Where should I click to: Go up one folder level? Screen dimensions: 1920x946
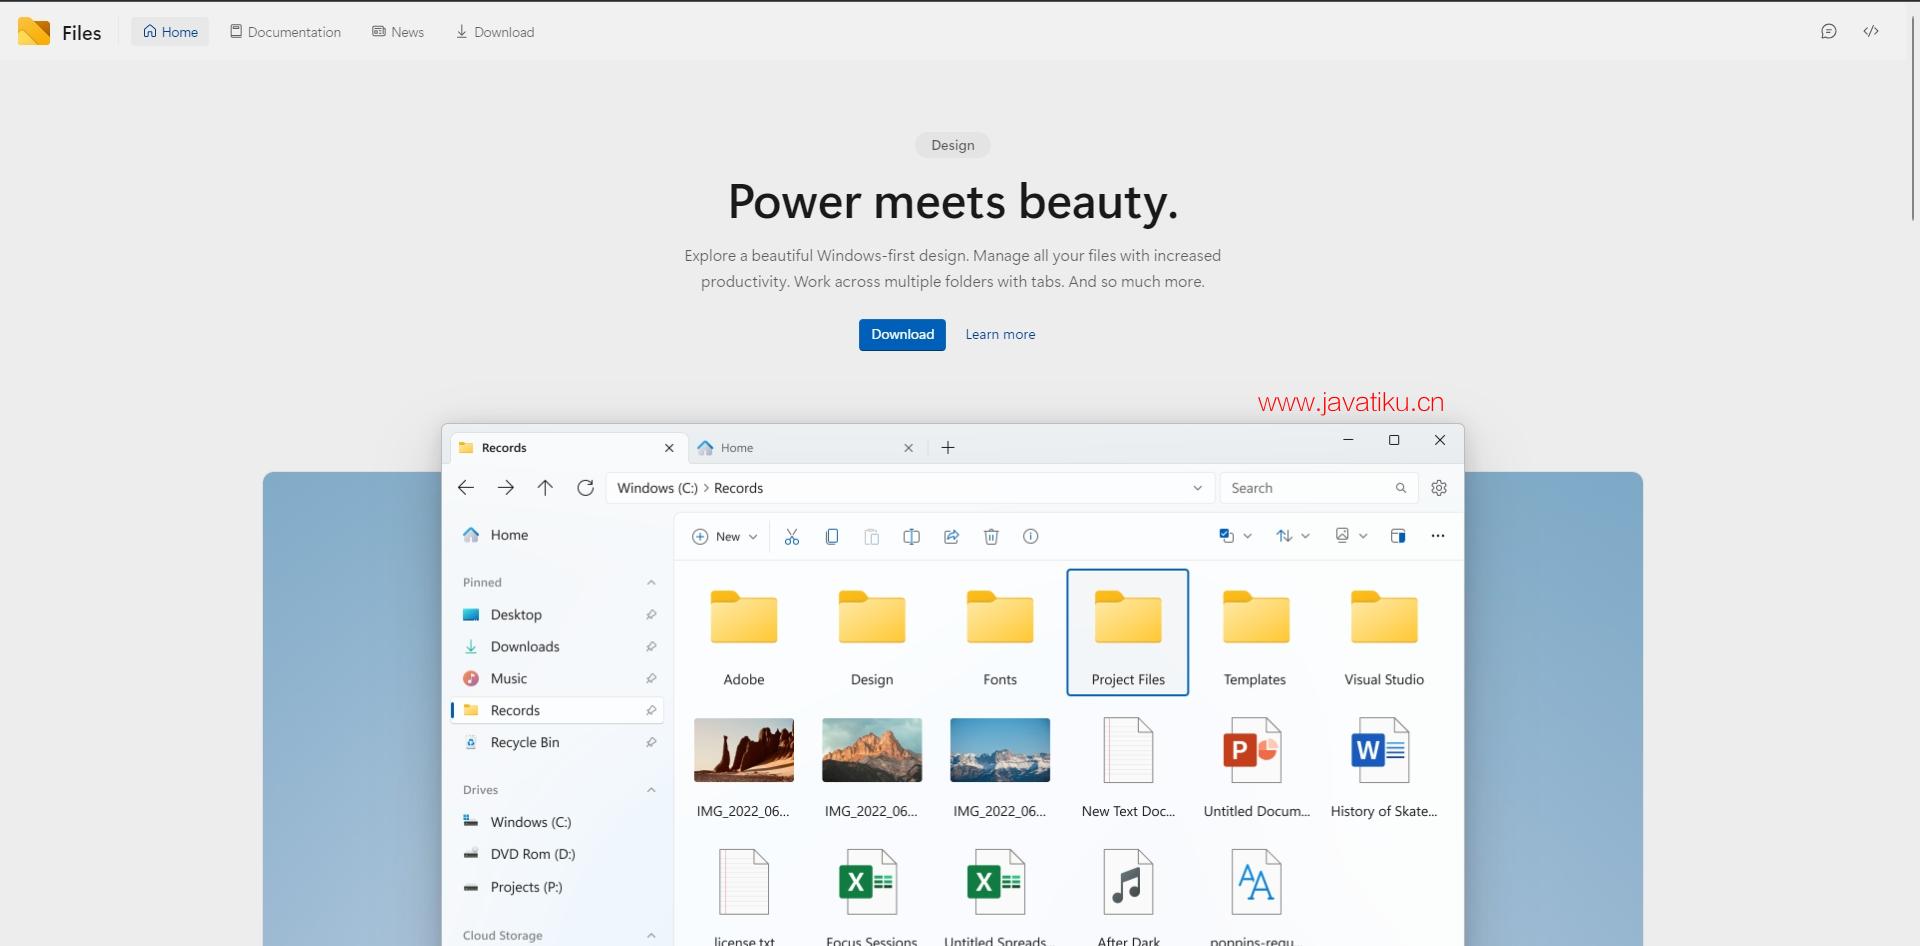pos(545,488)
